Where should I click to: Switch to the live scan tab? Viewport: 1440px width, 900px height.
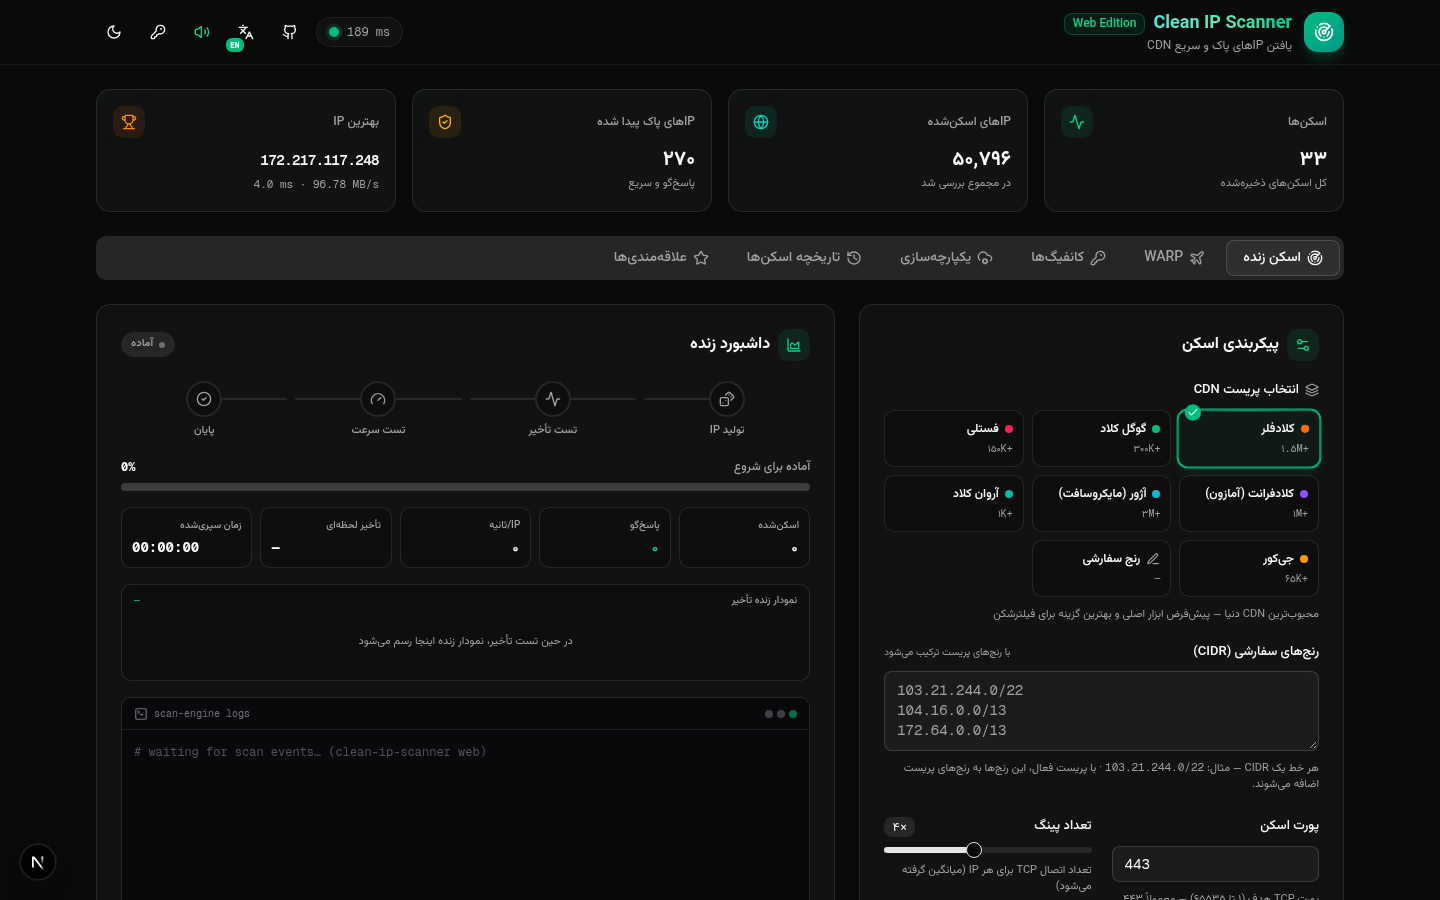[x=1283, y=258]
